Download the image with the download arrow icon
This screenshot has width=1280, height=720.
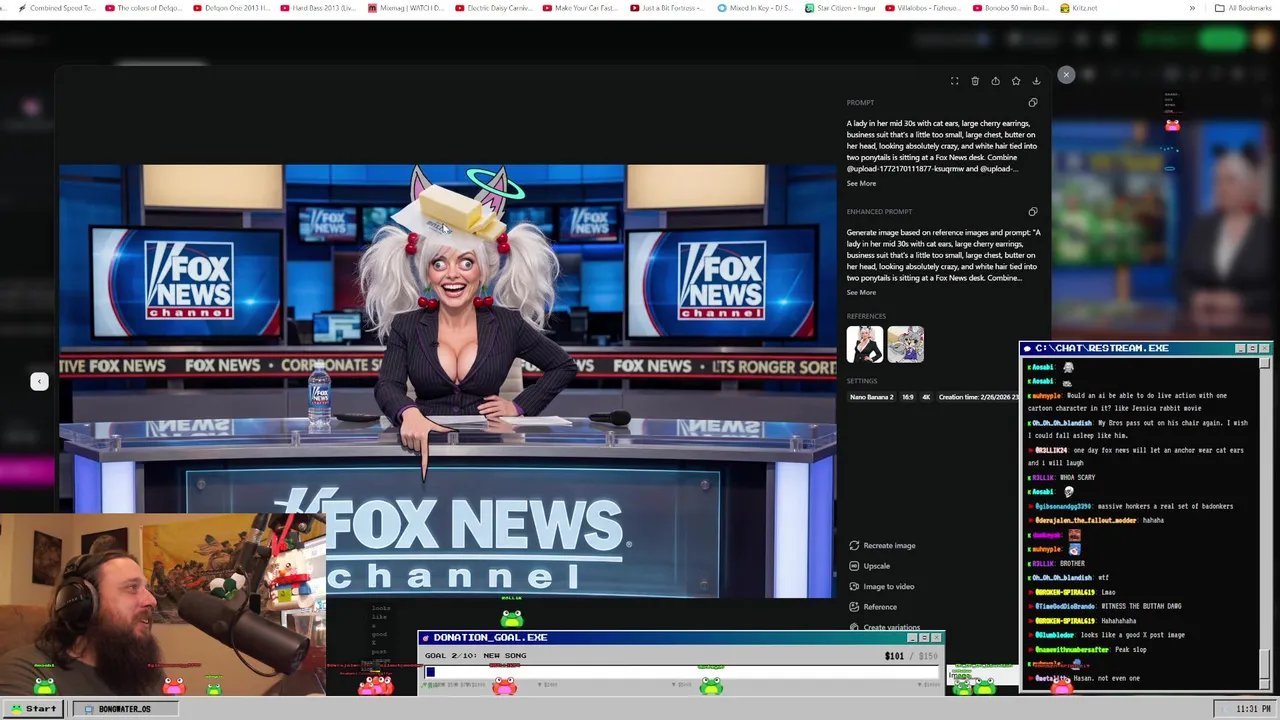(x=1036, y=81)
